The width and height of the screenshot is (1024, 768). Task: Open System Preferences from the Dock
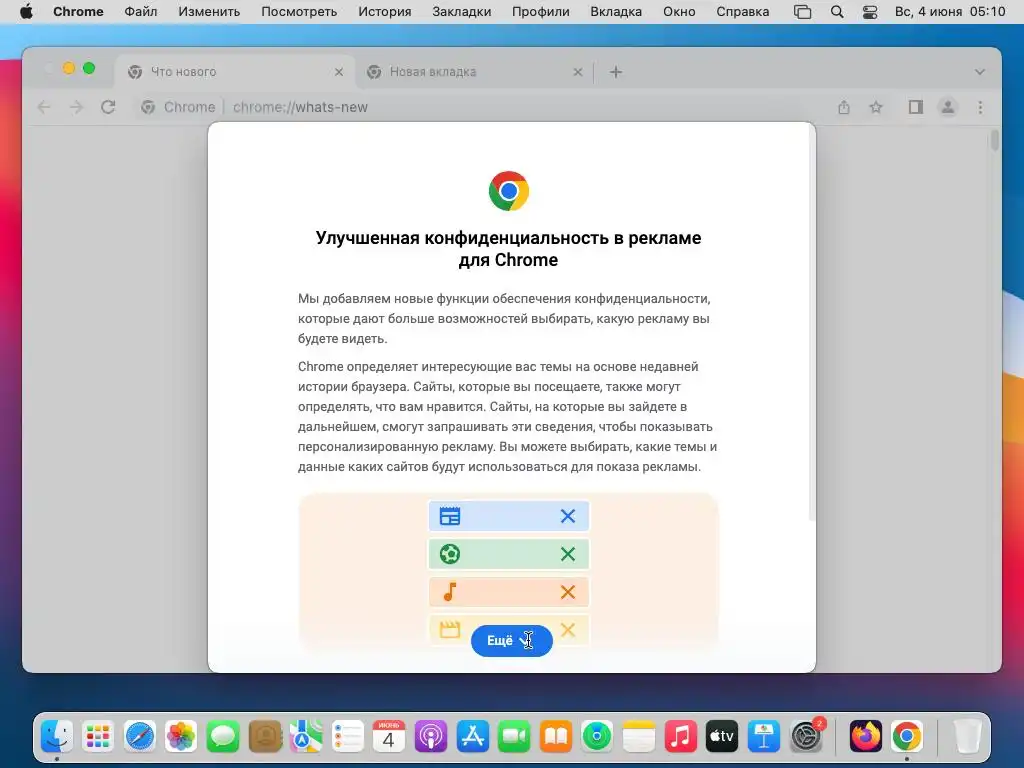pos(806,737)
